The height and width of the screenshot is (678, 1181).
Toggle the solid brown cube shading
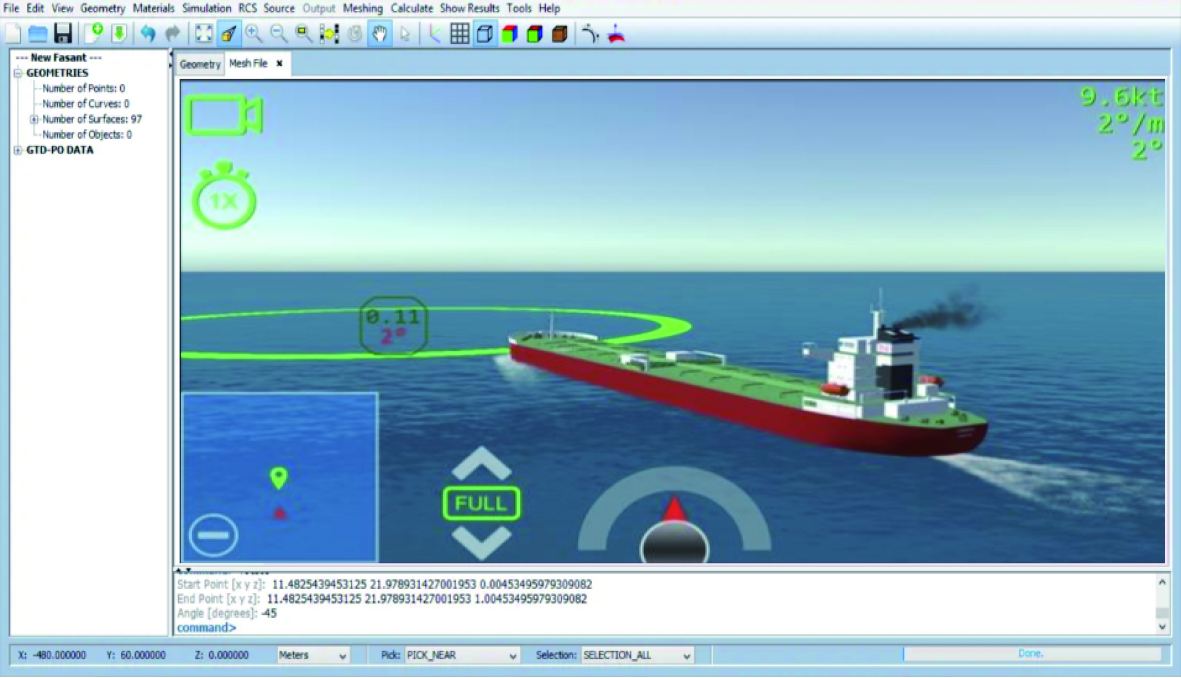559,33
